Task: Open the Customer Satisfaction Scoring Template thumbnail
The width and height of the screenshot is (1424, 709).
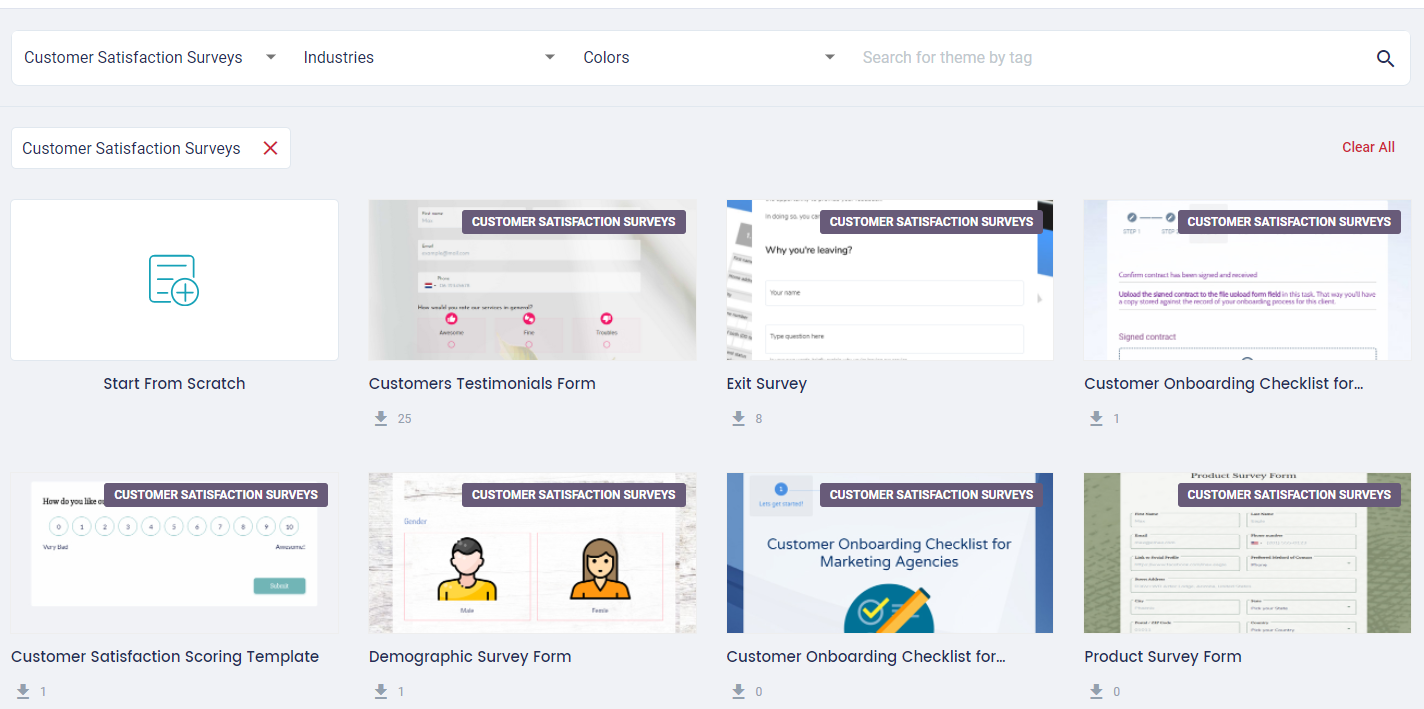Action: coord(174,553)
